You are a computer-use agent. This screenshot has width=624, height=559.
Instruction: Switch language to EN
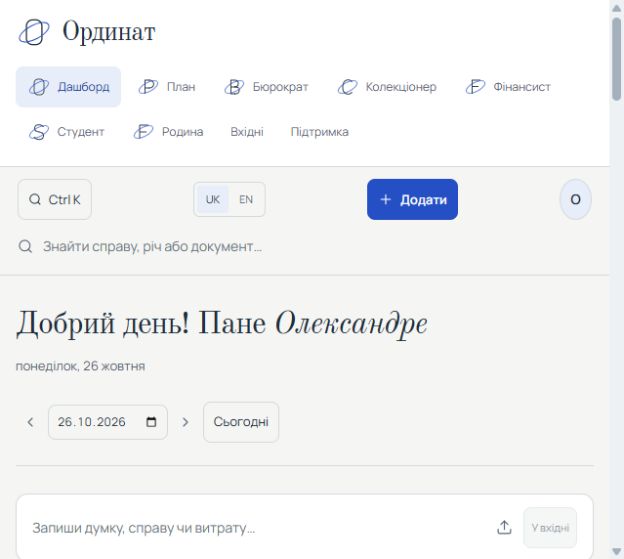246,199
